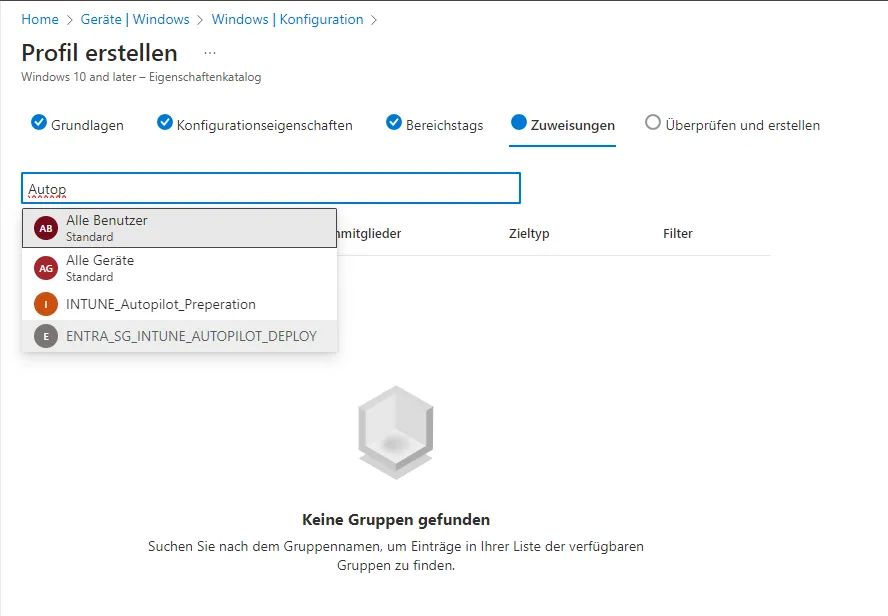
Task: Pick ENTRA_SG_INTUNE_AUTOPILOT_DEPLOY group
Action: (x=191, y=336)
